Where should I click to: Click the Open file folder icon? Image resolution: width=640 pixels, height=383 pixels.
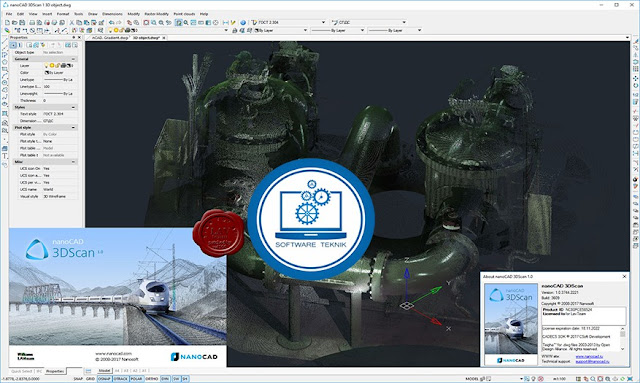[x=15, y=22]
